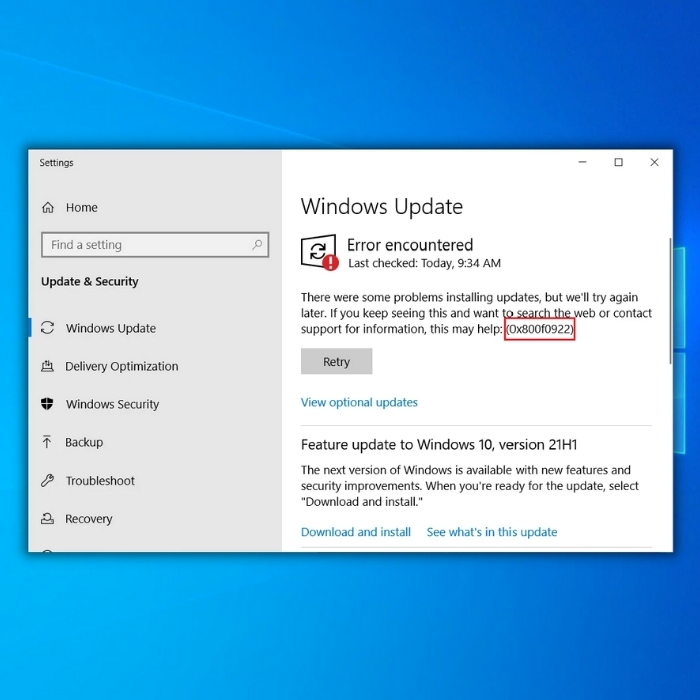Go to Windows Security section
Screen dimensions: 700x700
coord(112,404)
